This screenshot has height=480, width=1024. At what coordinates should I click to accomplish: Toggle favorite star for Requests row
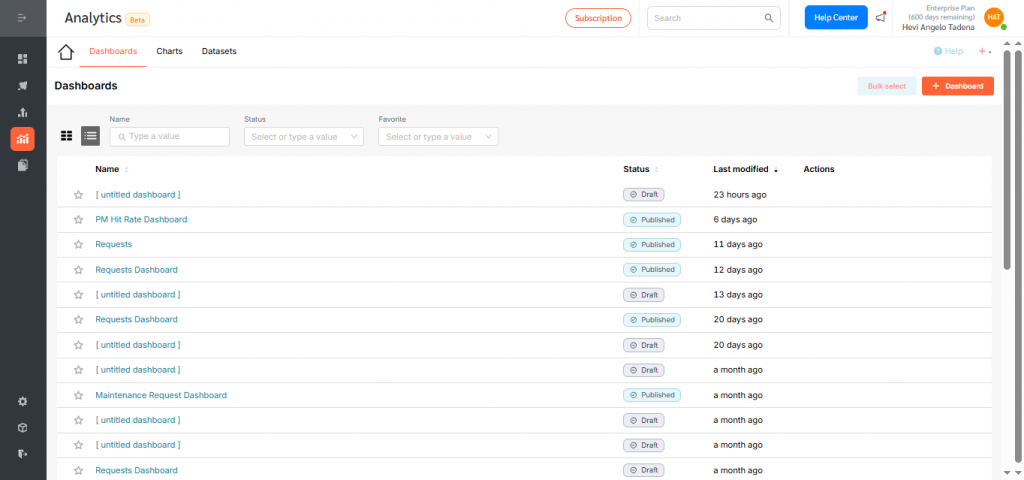(78, 245)
